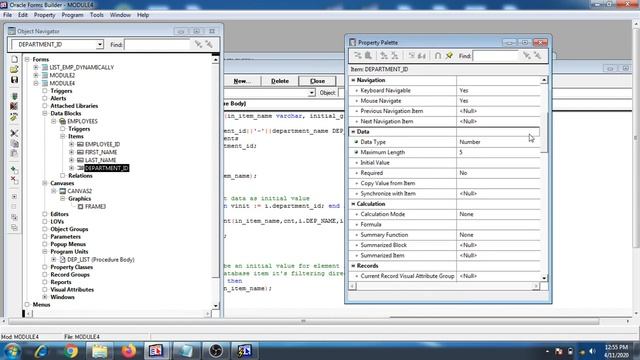
Task: Click the Expand All icon in navigator toolbar
Action: click(x=14, y=217)
